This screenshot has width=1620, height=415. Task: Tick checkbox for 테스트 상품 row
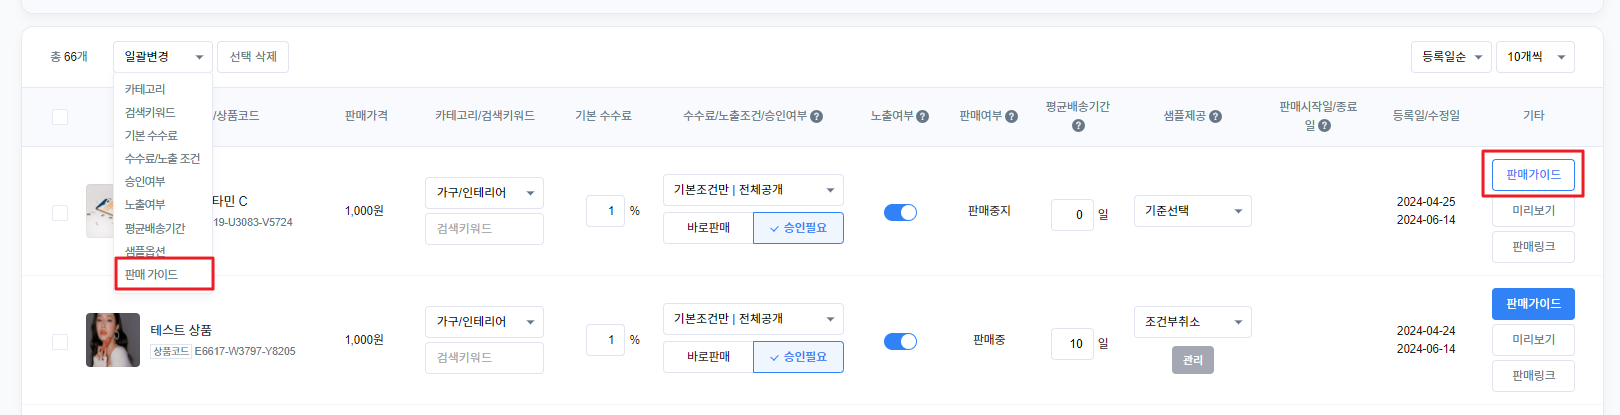(x=60, y=341)
